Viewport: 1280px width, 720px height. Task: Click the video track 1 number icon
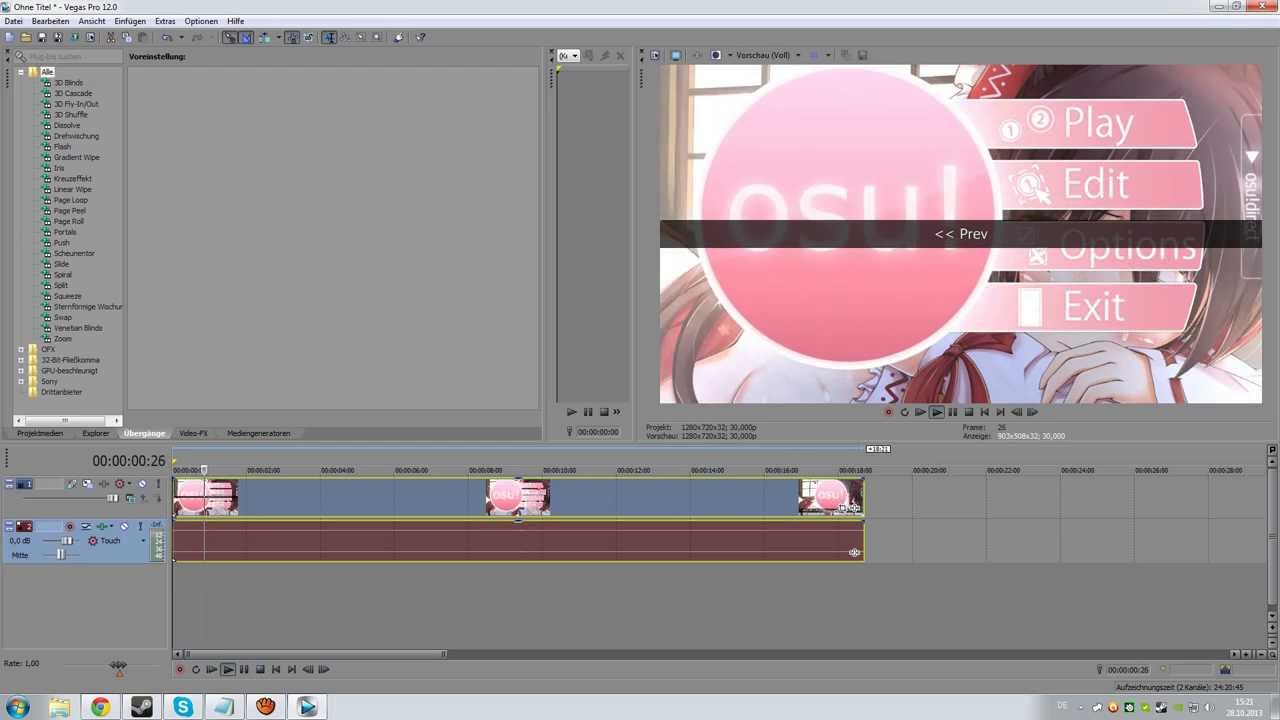[x=24, y=484]
